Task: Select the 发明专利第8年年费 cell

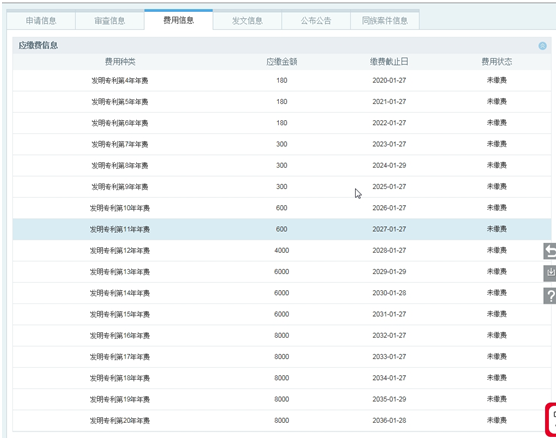Action: coord(120,166)
